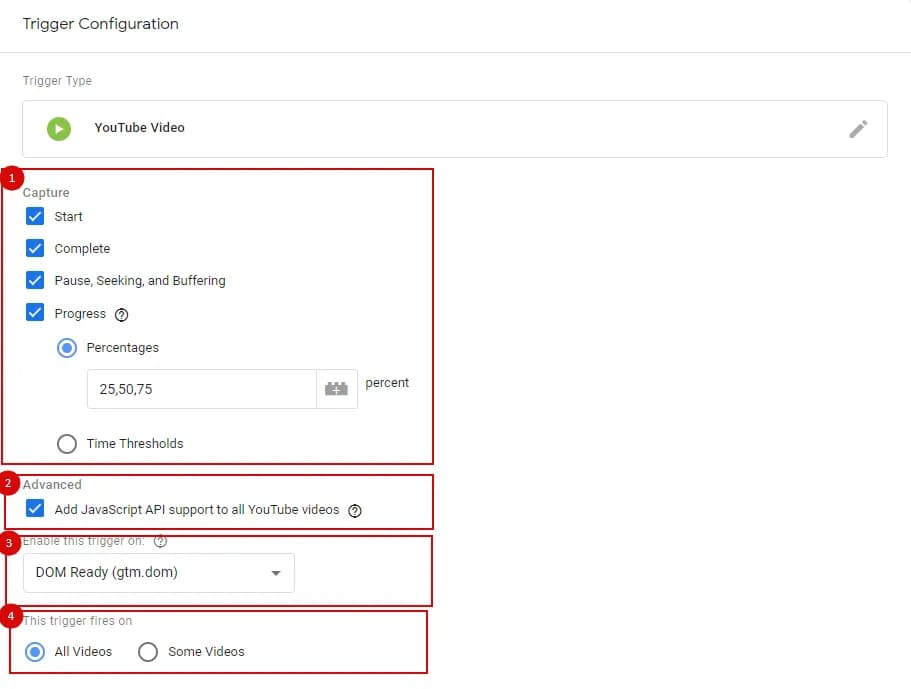Open help for JavaScript API support option
The height and width of the screenshot is (689, 911).
coord(355,510)
